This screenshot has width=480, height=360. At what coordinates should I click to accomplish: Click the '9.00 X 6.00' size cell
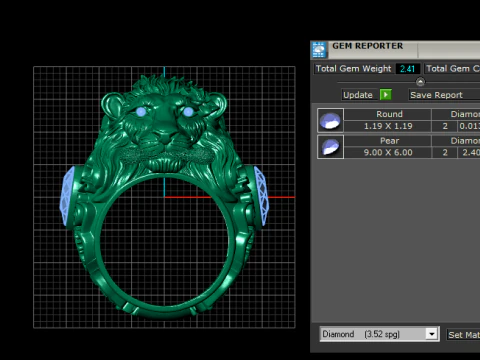[x=387, y=153]
